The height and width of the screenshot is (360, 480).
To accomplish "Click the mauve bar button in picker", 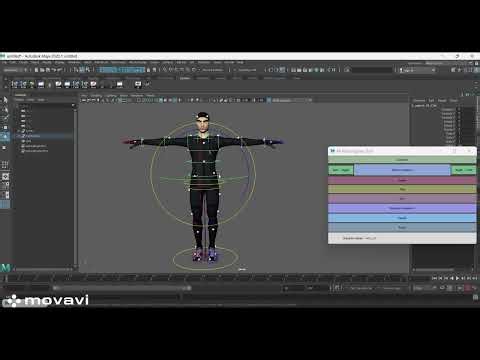I will point(402,199).
